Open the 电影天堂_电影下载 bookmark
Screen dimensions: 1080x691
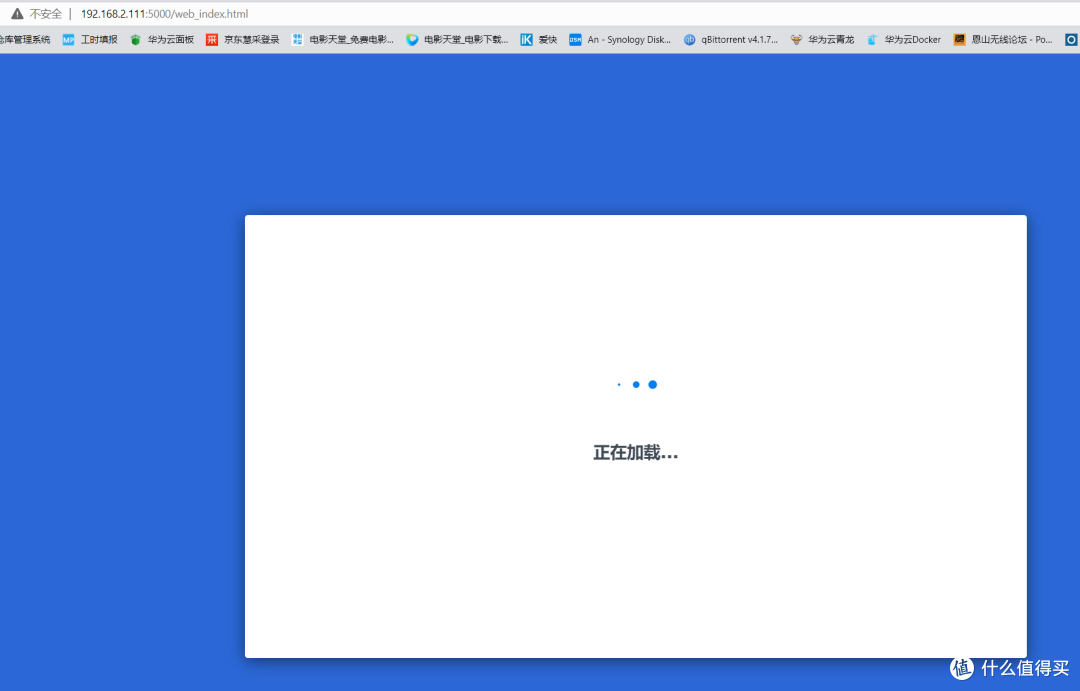[457, 40]
